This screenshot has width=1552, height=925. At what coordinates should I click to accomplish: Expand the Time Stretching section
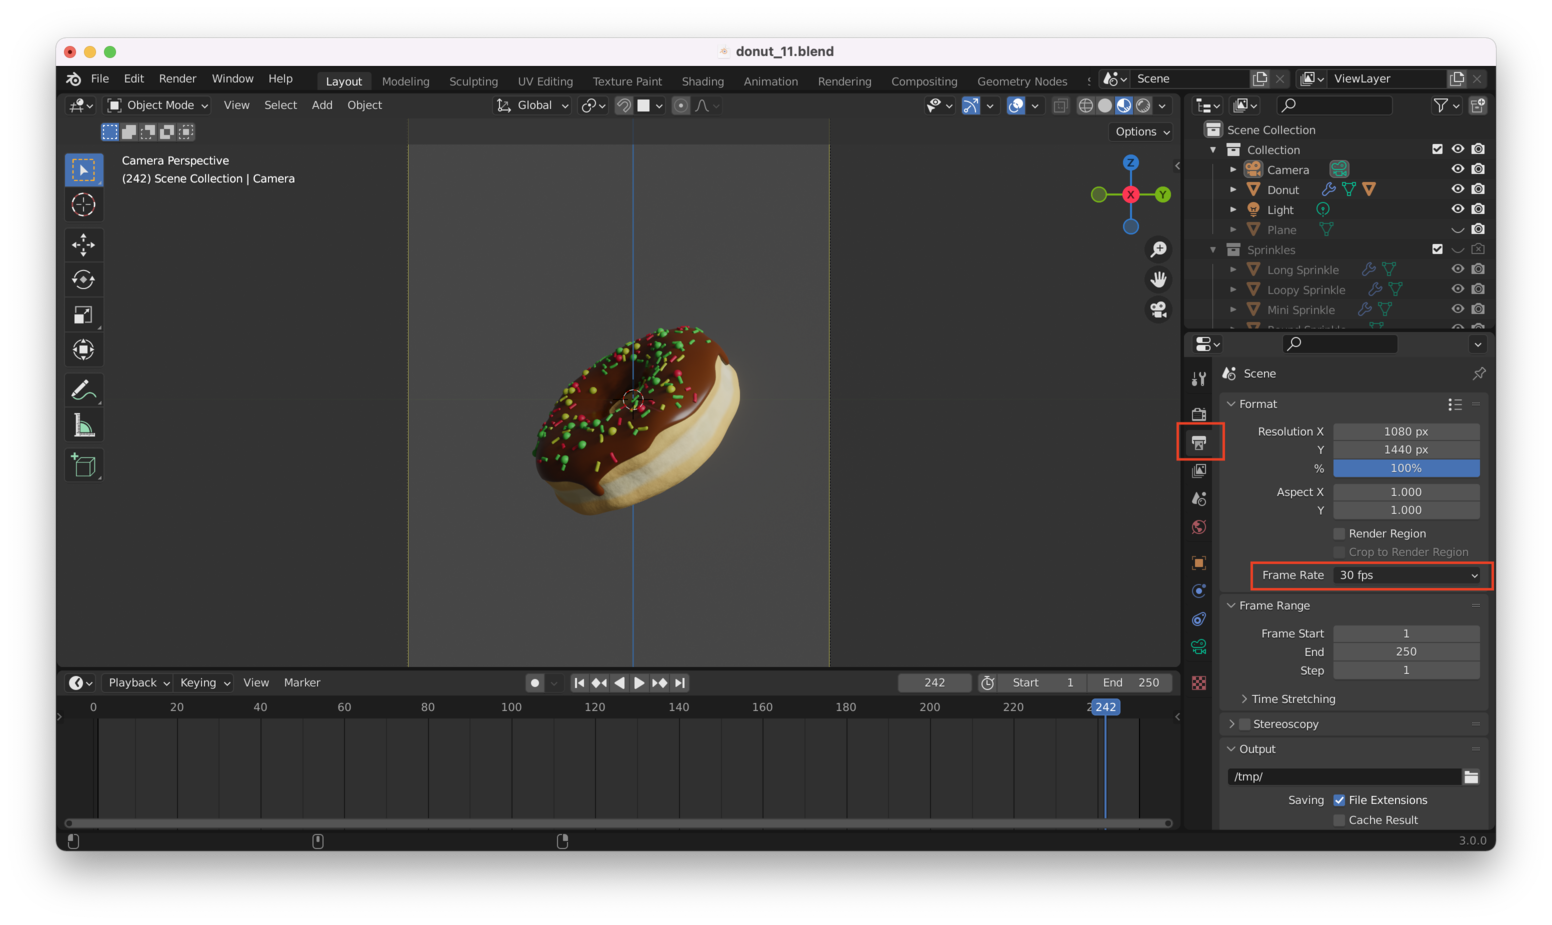[1292, 699]
